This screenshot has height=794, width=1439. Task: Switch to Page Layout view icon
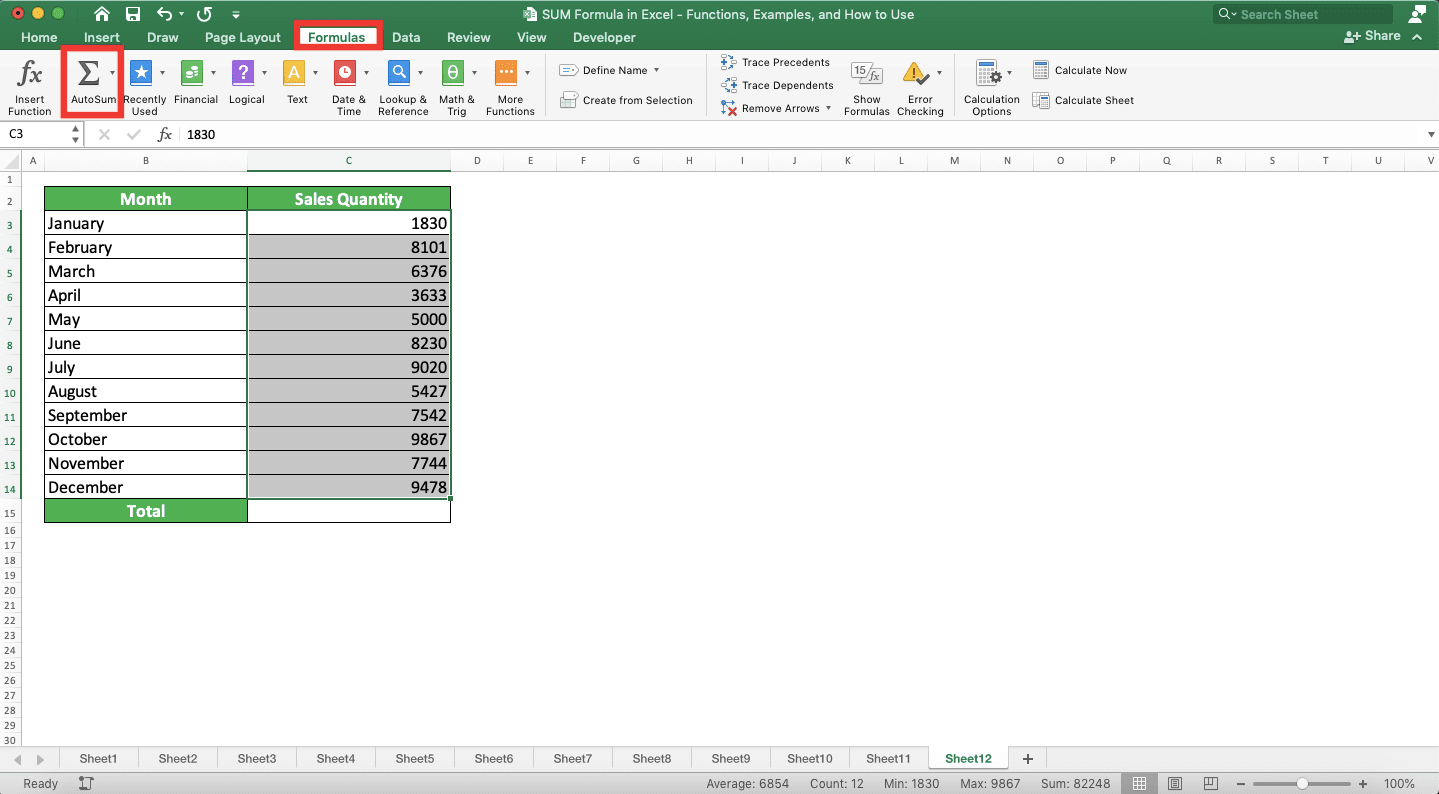pyautogui.click(x=1175, y=784)
